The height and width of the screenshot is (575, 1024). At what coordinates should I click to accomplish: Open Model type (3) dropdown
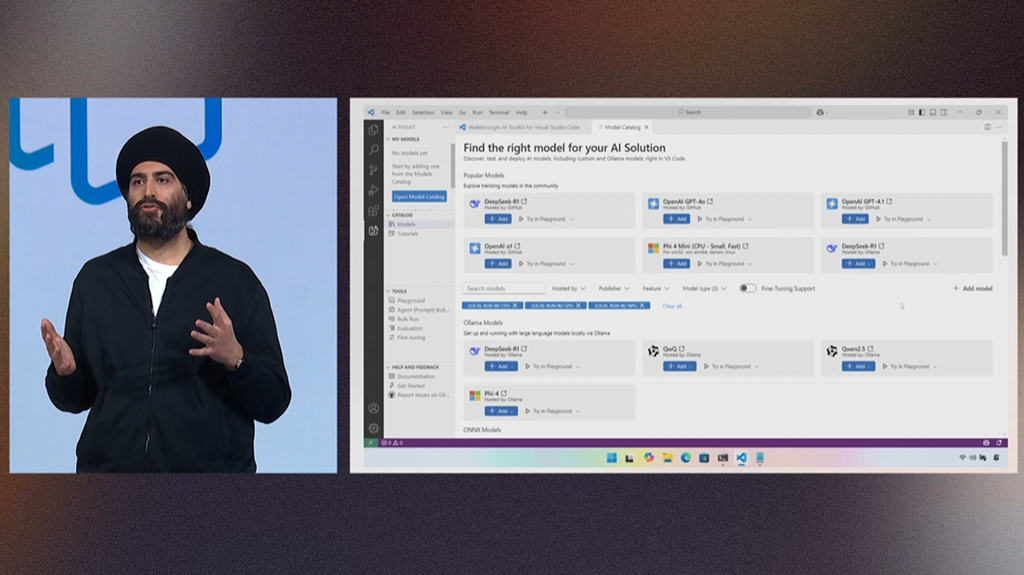click(704, 288)
